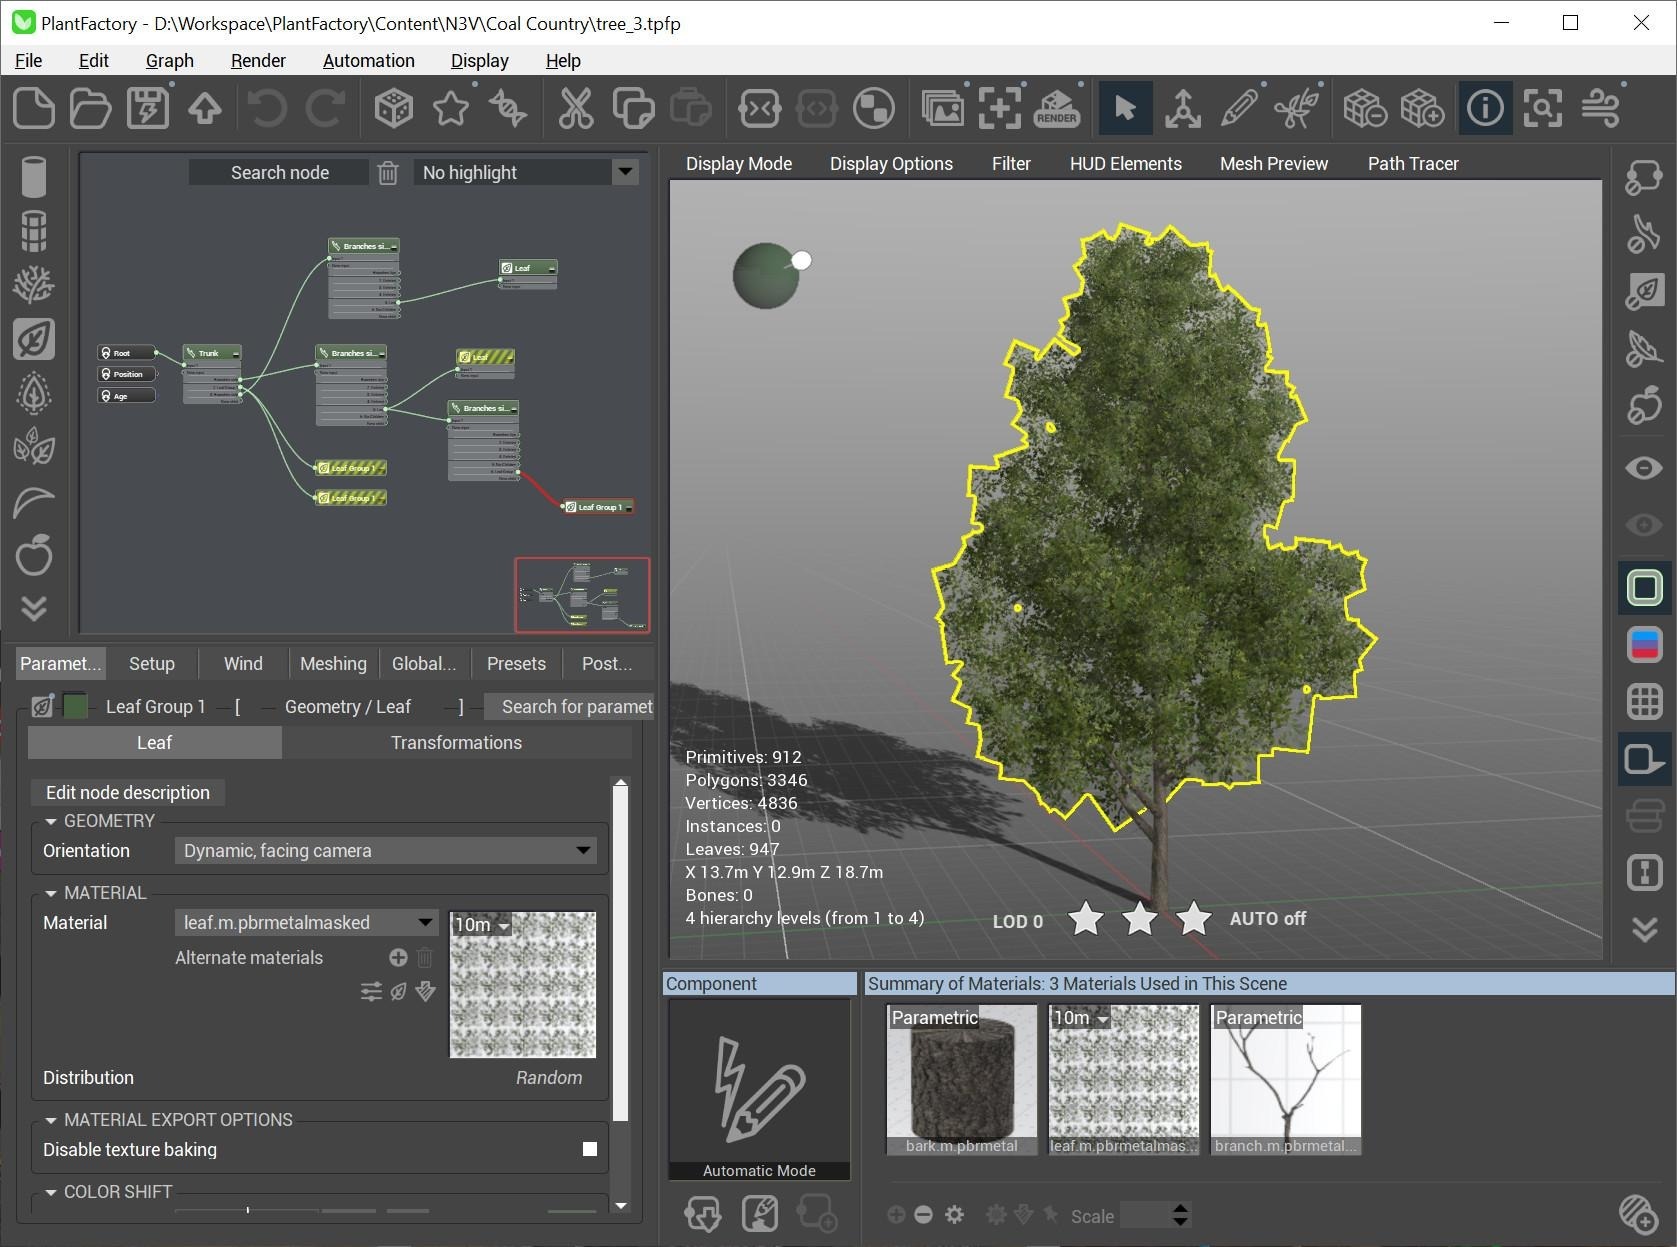Click the trash icon beside Search node
Screen dimensions: 1677x1247
388,173
